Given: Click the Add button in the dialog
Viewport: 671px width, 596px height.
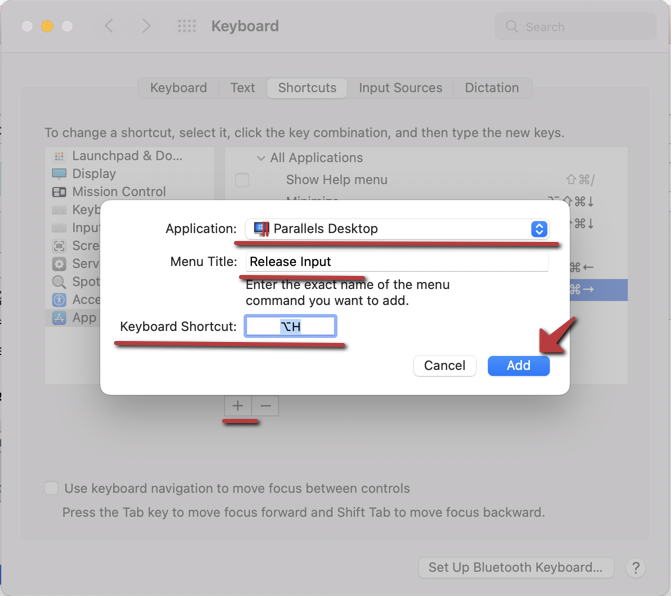Looking at the screenshot, I should tap(518, 365).
